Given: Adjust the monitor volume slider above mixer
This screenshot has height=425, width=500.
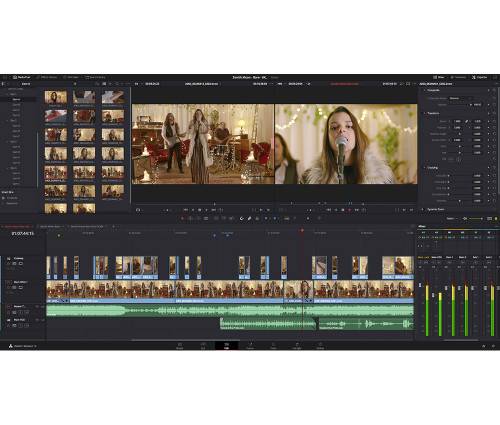Looking at the screenshot, I should coord(476,219).
